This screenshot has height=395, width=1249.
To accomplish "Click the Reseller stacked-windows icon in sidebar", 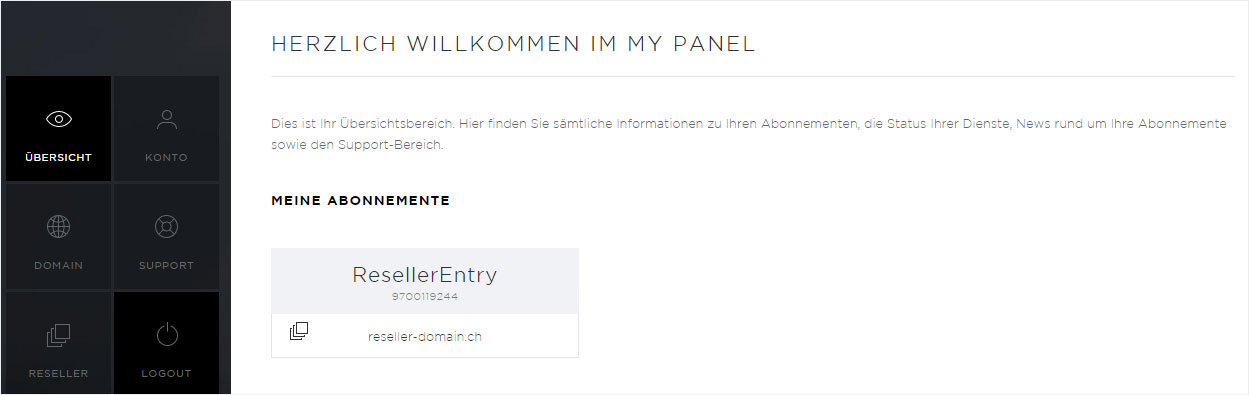I will 59,335.
